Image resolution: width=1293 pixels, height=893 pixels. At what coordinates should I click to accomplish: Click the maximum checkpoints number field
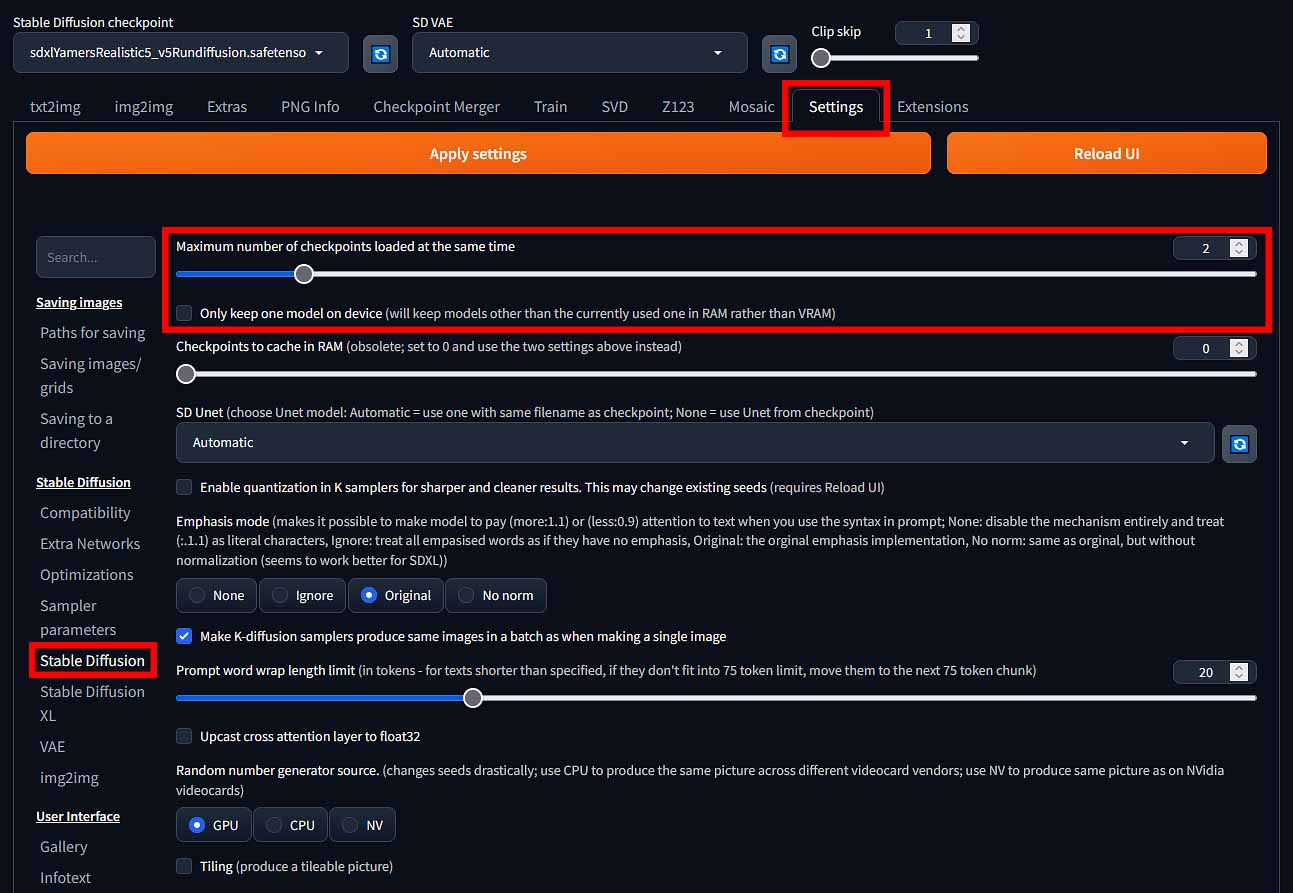tap(1214, 248)
